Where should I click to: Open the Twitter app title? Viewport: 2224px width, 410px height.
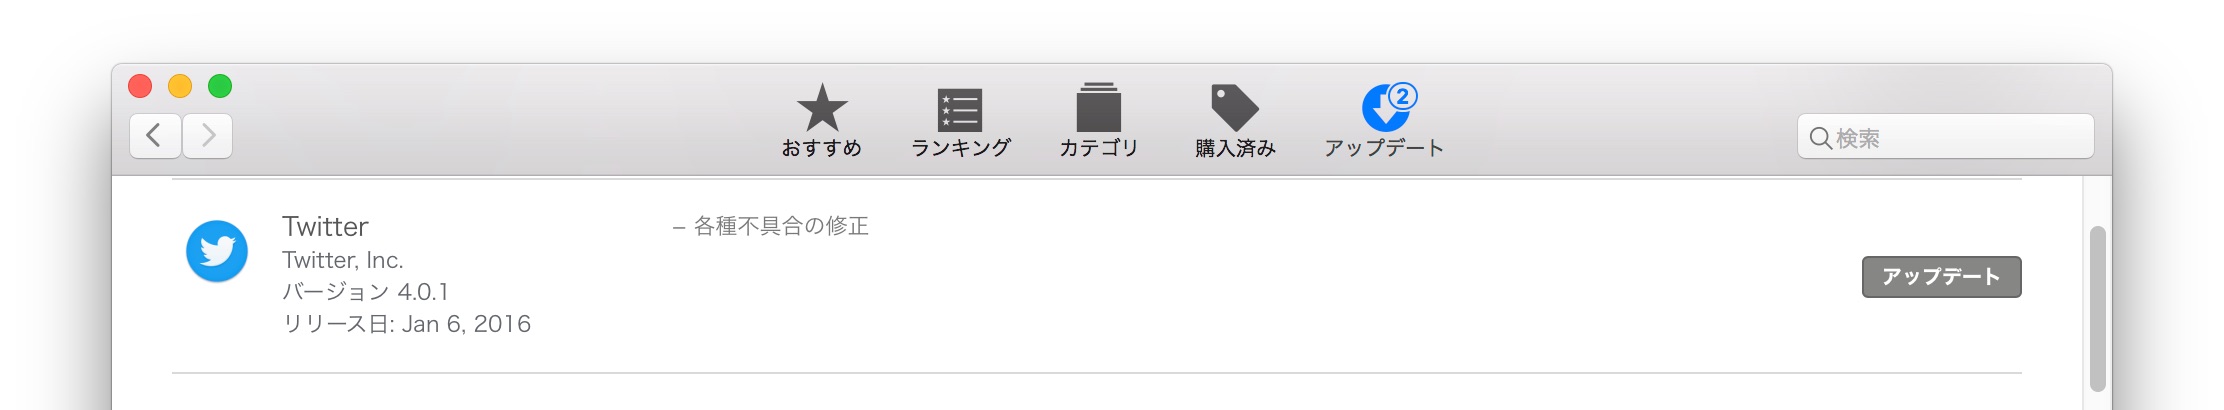point(325,226)
